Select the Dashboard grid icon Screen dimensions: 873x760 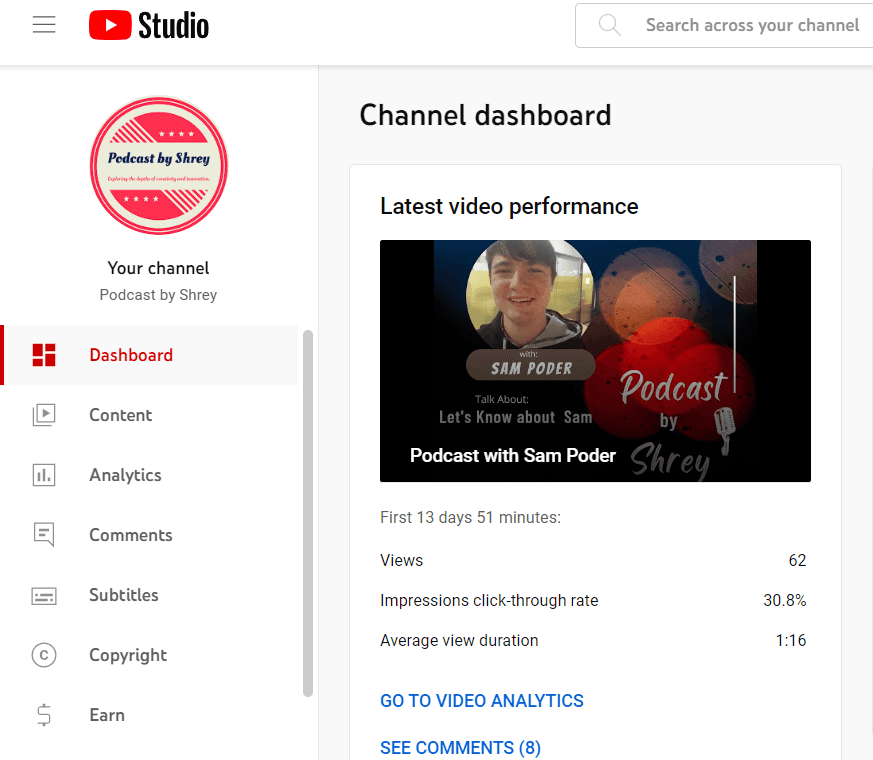[44, 355]
